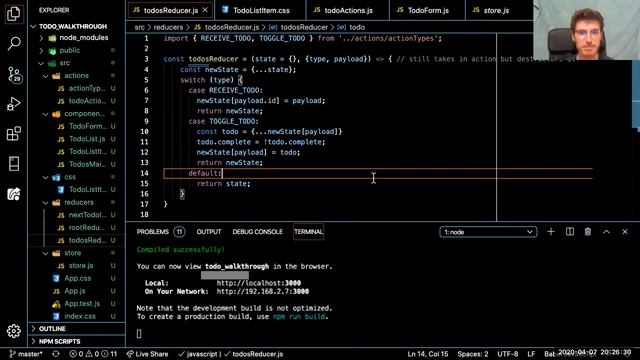The image size is (640, 360).
Task: Open the Run and Debug view
Action: point(13,104)
